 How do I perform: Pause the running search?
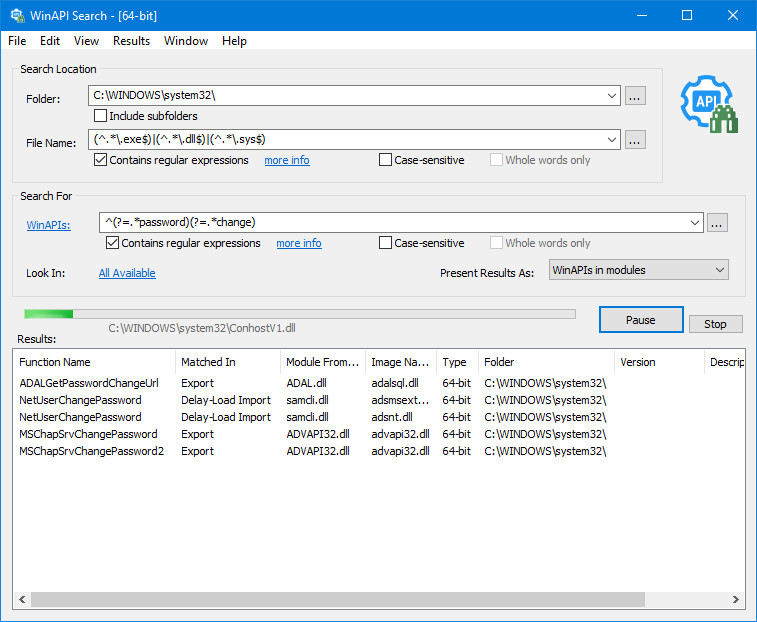click(641, 320)
